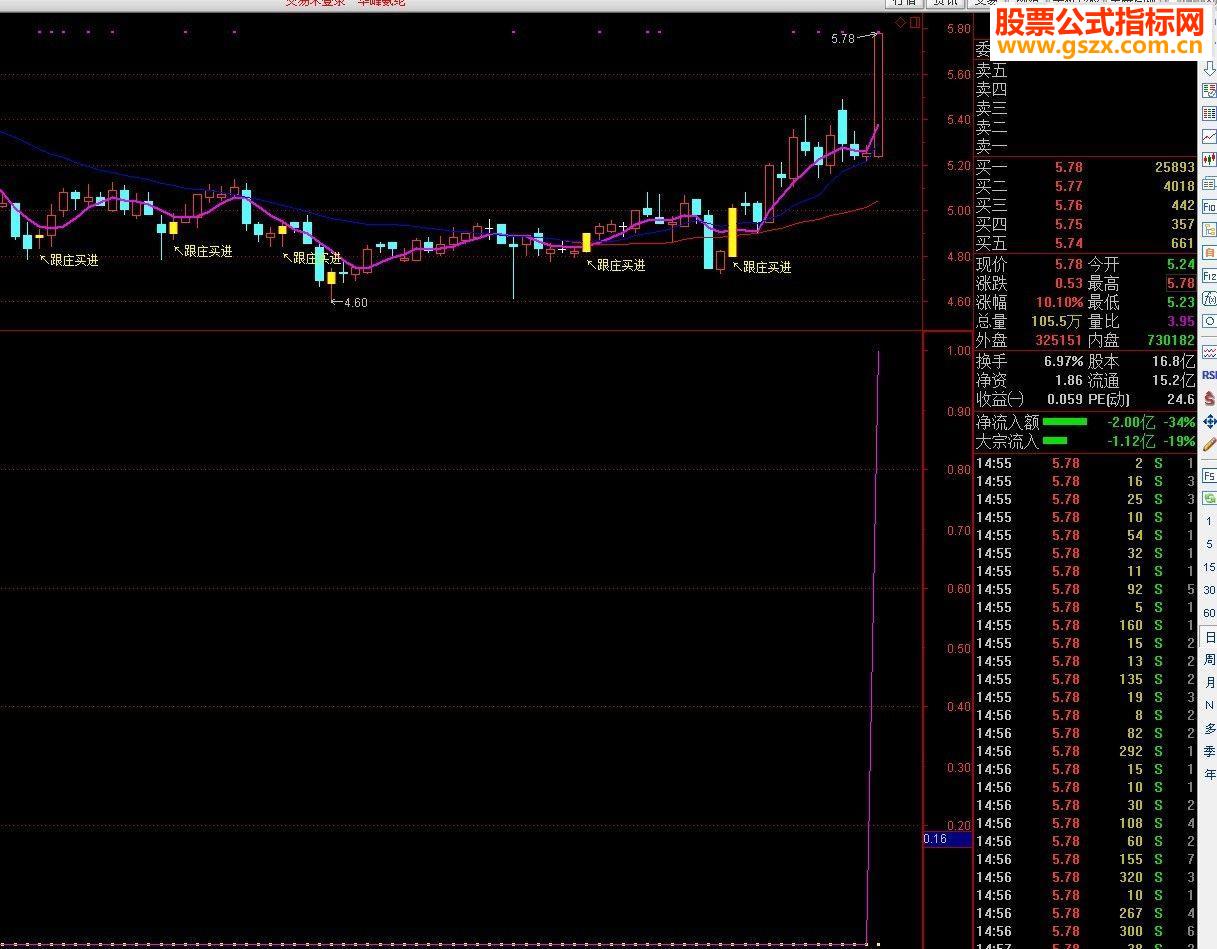The width and height of the screenshot is (1217, 949).
Task: Click the 买三 bid row at 5.76
Action: [x=1085, y=205]
